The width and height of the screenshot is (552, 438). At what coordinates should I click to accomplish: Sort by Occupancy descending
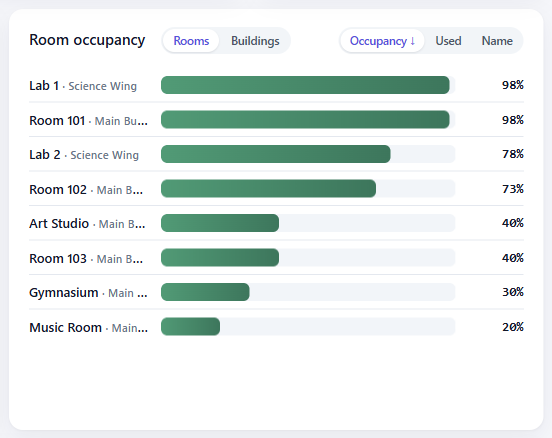pos(382,41)
